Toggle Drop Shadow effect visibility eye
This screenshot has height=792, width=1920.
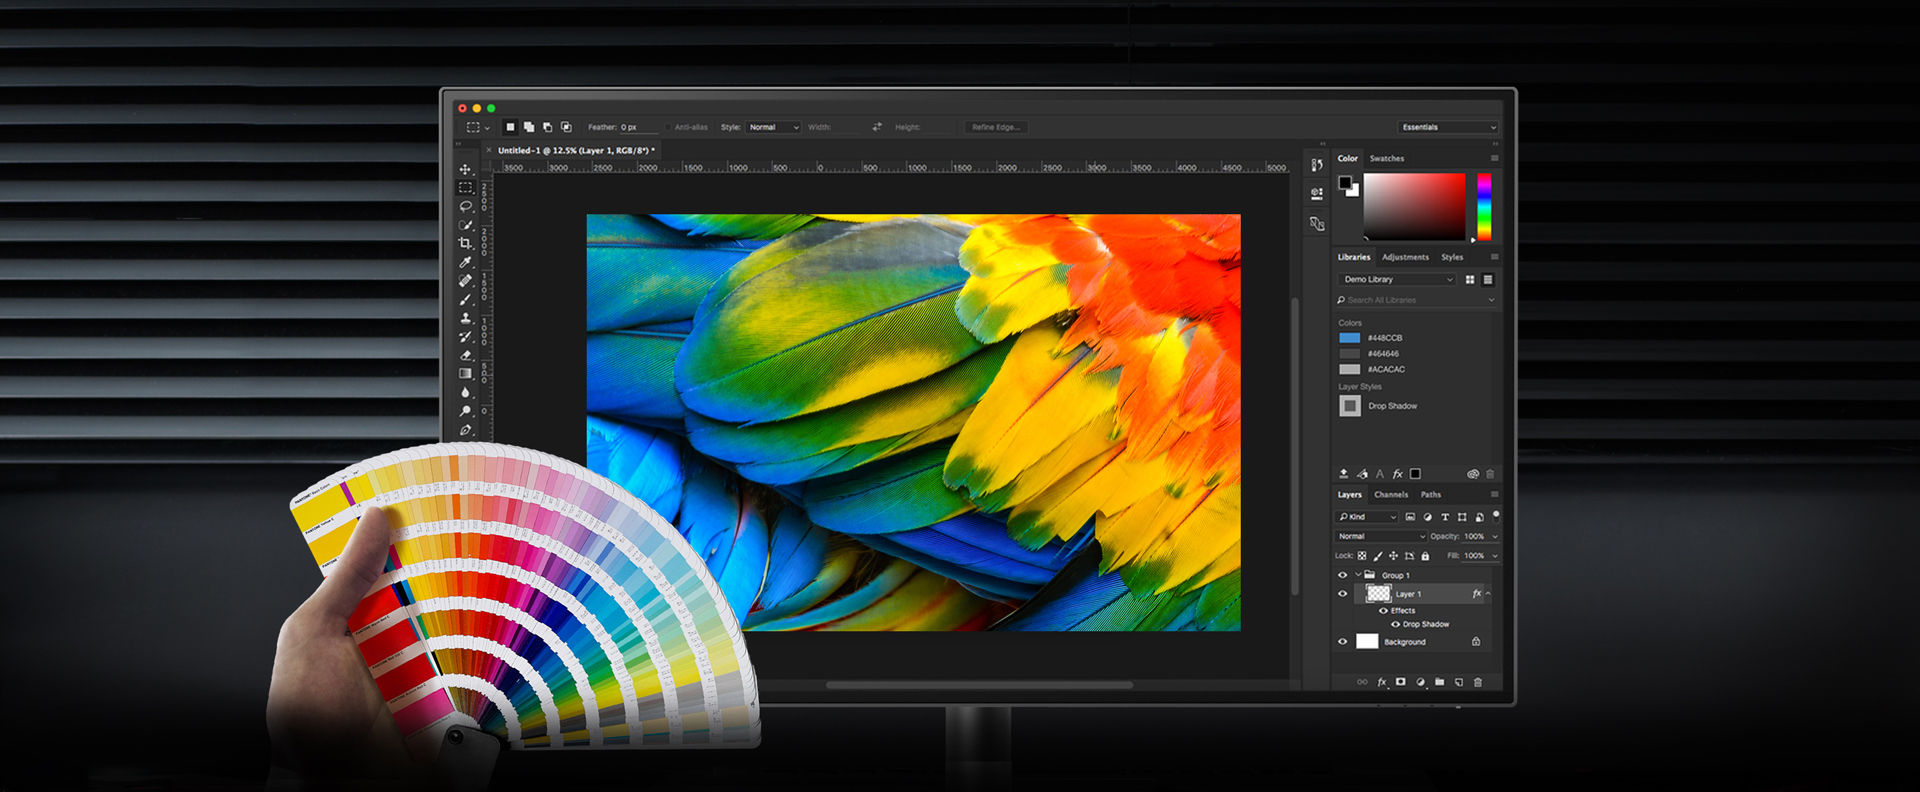[x=1396, y=624]
